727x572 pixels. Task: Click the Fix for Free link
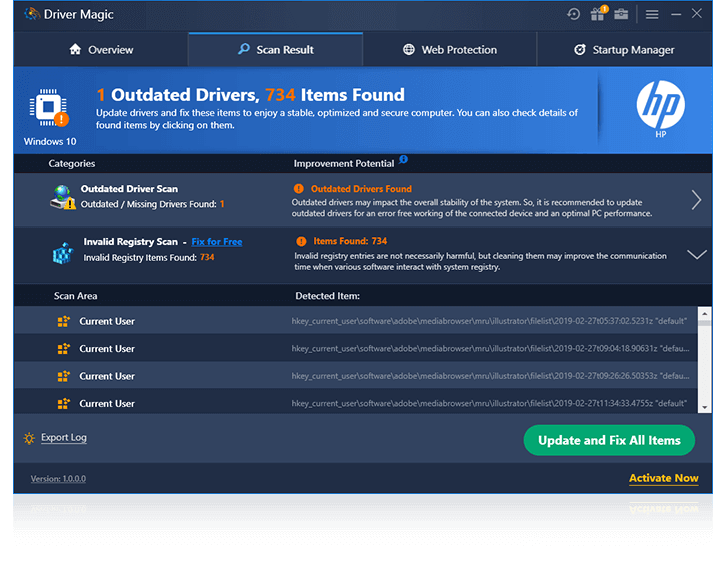217,242
